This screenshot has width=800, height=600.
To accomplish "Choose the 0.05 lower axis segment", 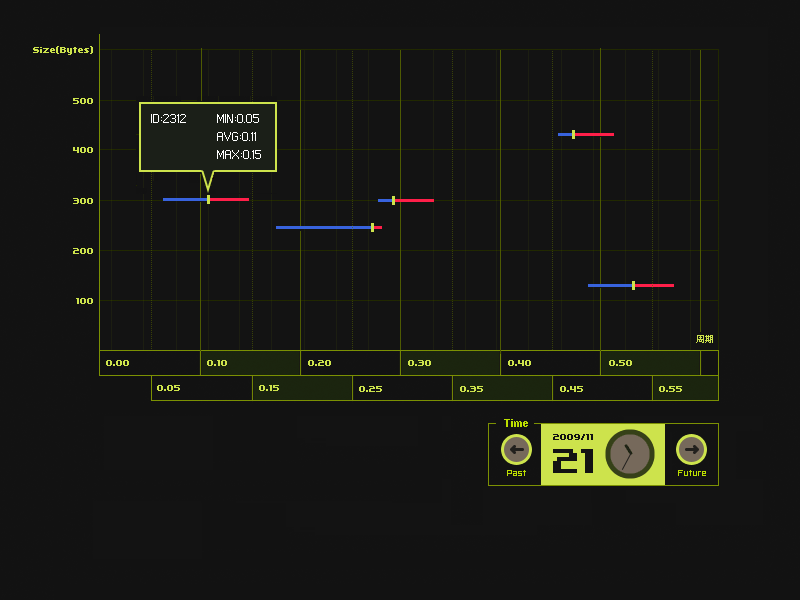I will pyautogui.click(x=201, y=388).
